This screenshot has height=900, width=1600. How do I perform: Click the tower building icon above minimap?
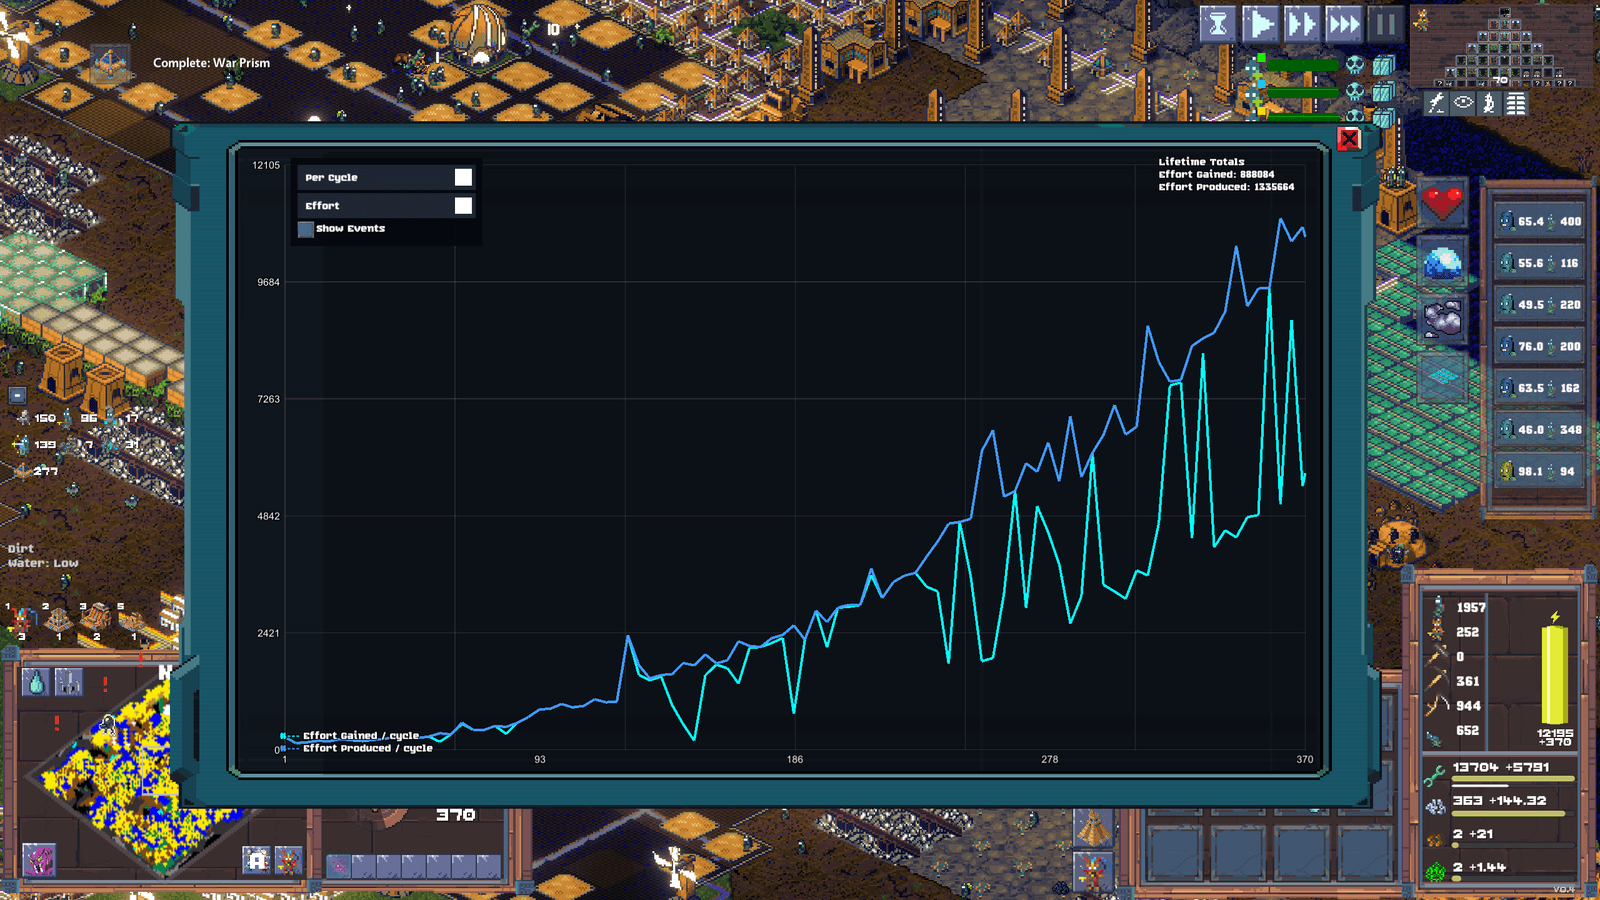(68, 683)
